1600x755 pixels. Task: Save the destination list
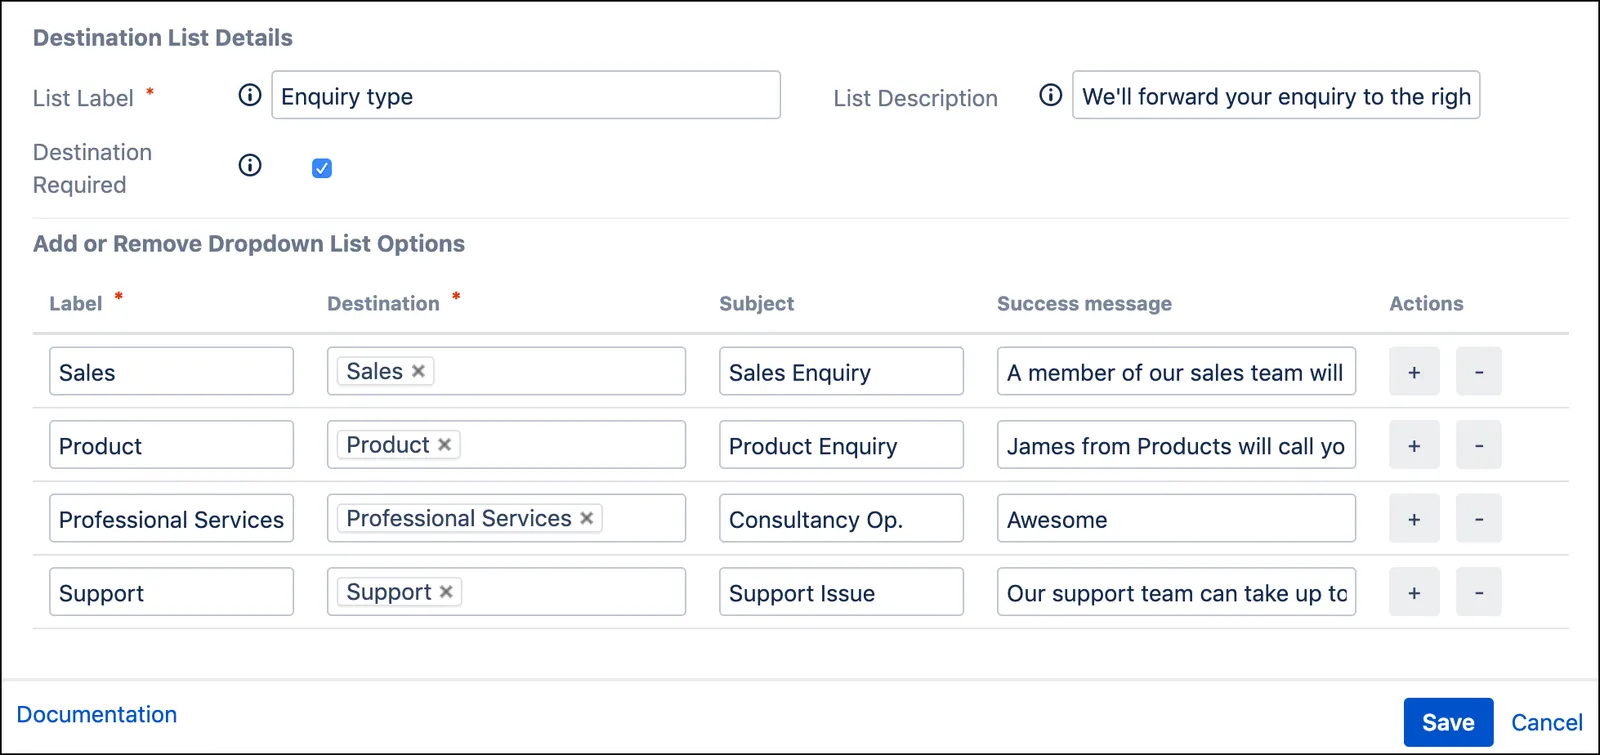pyautogui.click(x=1448, y=722)
